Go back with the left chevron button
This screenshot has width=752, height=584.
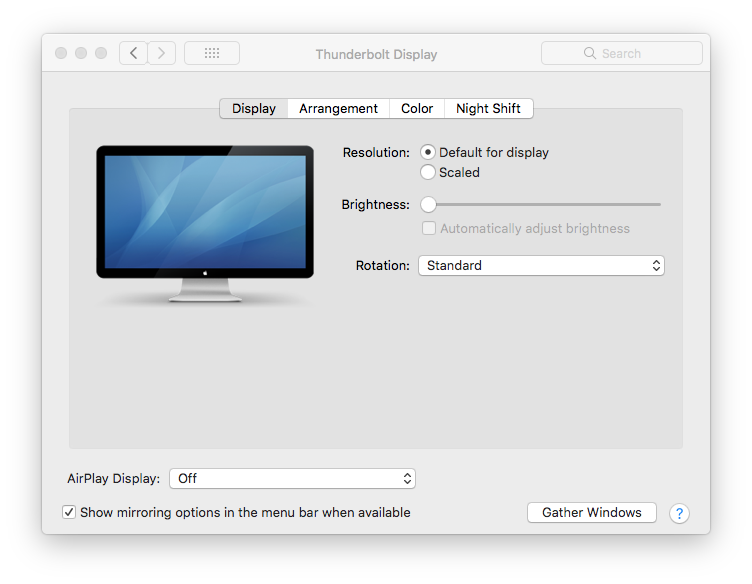point(133,53)
